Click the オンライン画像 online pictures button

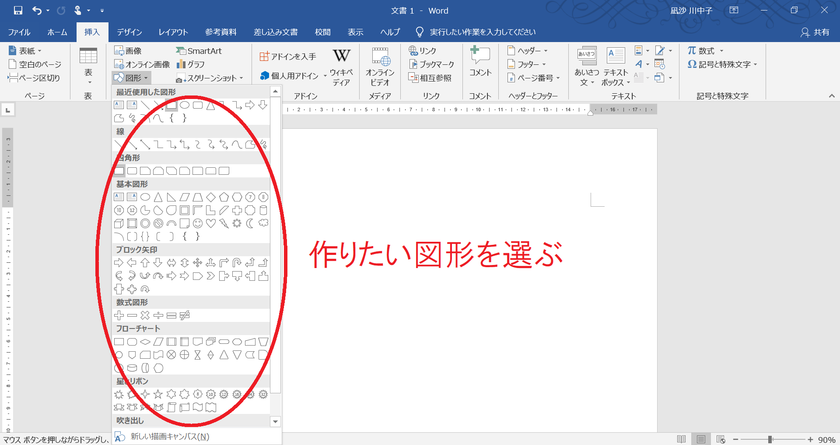tap(142, 64)
